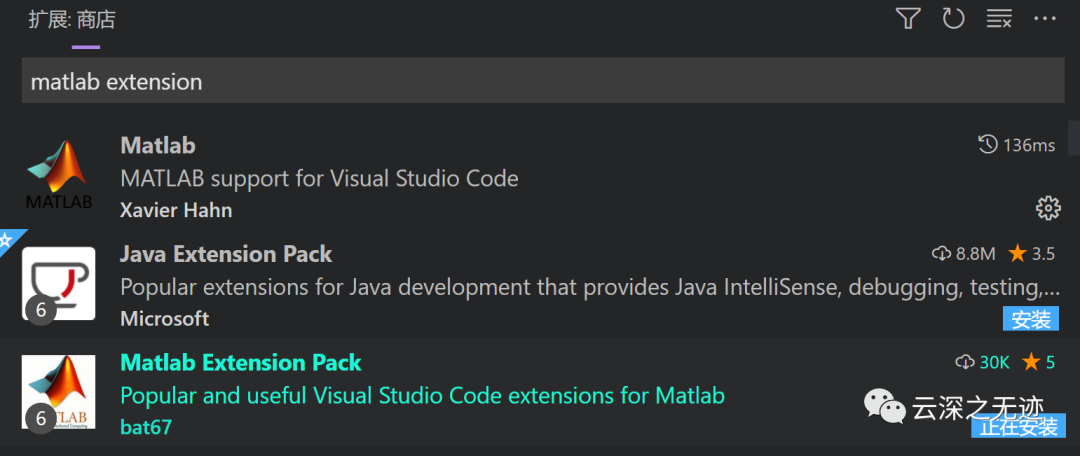
Task: Click the Java Extension Pack coffee cup logo
Action: point(59,283)
